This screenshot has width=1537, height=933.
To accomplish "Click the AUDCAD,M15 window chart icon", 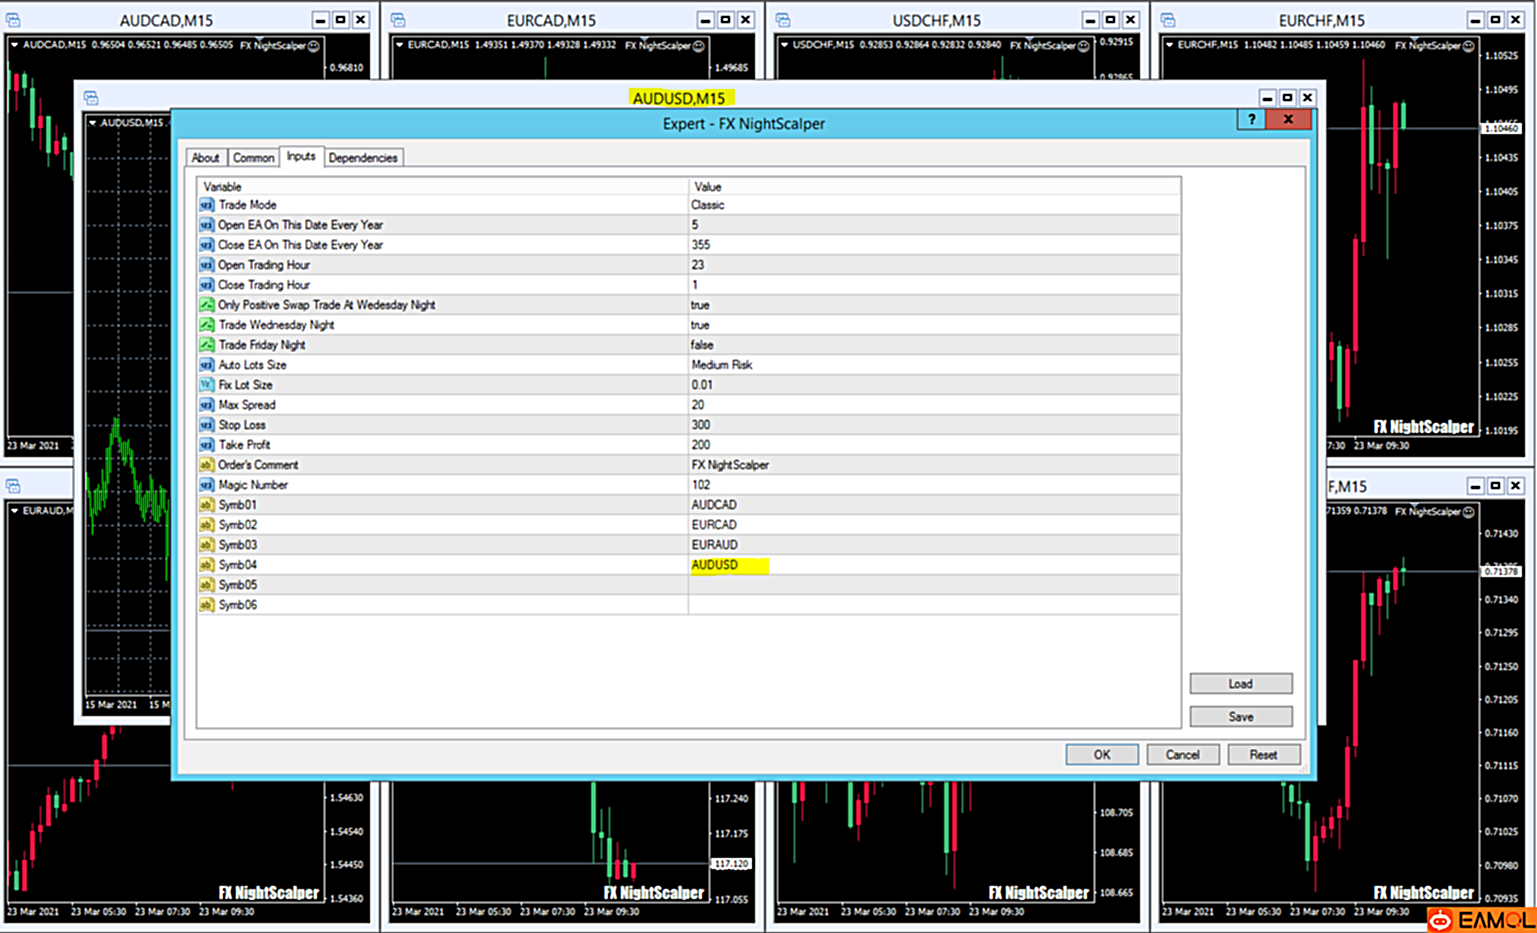I will [13, 20].
